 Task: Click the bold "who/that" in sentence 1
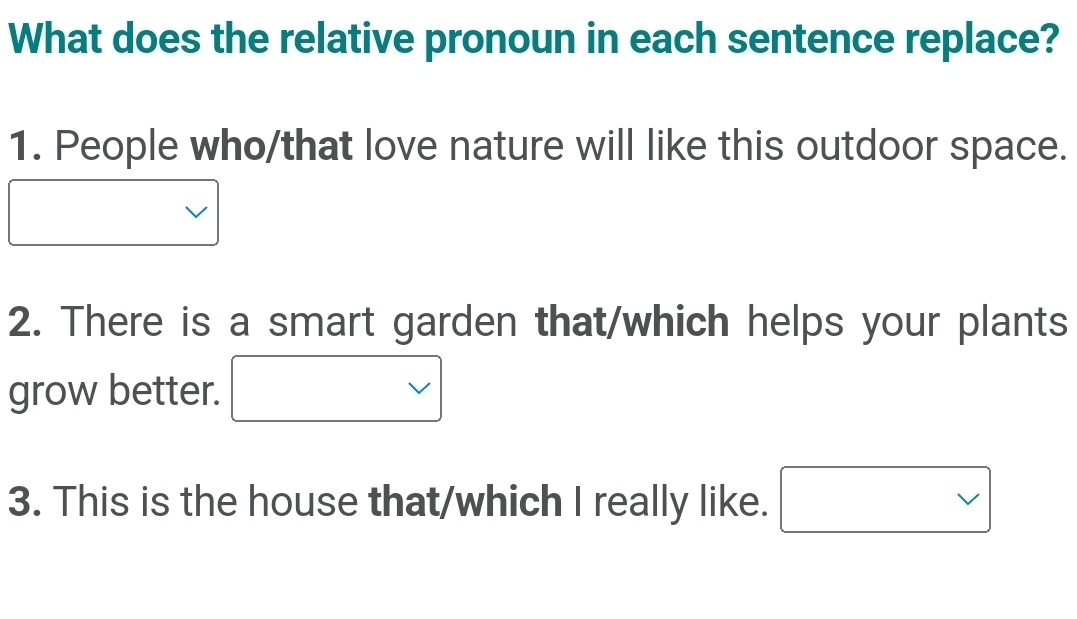[x=271, y=148]
